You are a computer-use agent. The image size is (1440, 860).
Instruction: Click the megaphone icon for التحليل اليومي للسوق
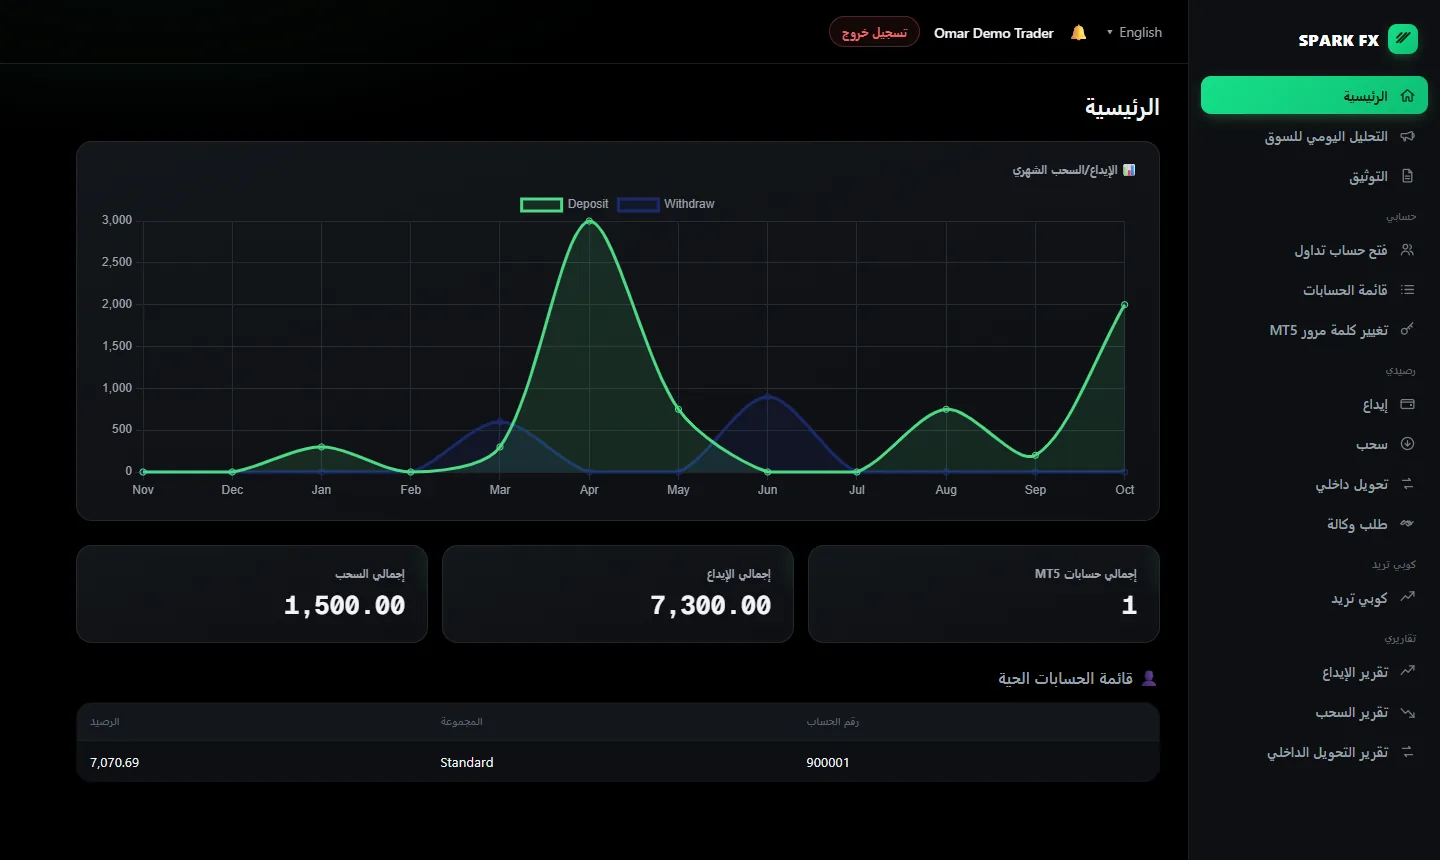click(1408, 136)
